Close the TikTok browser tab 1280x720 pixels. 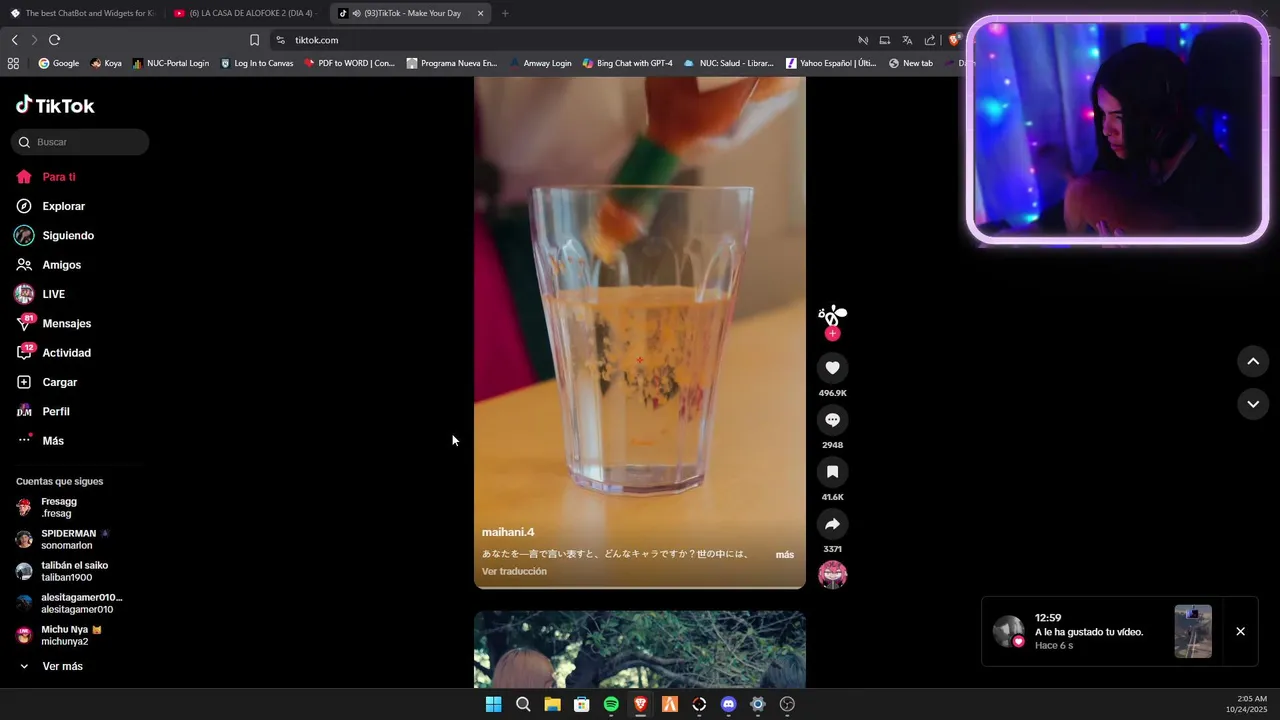[480, 13]
